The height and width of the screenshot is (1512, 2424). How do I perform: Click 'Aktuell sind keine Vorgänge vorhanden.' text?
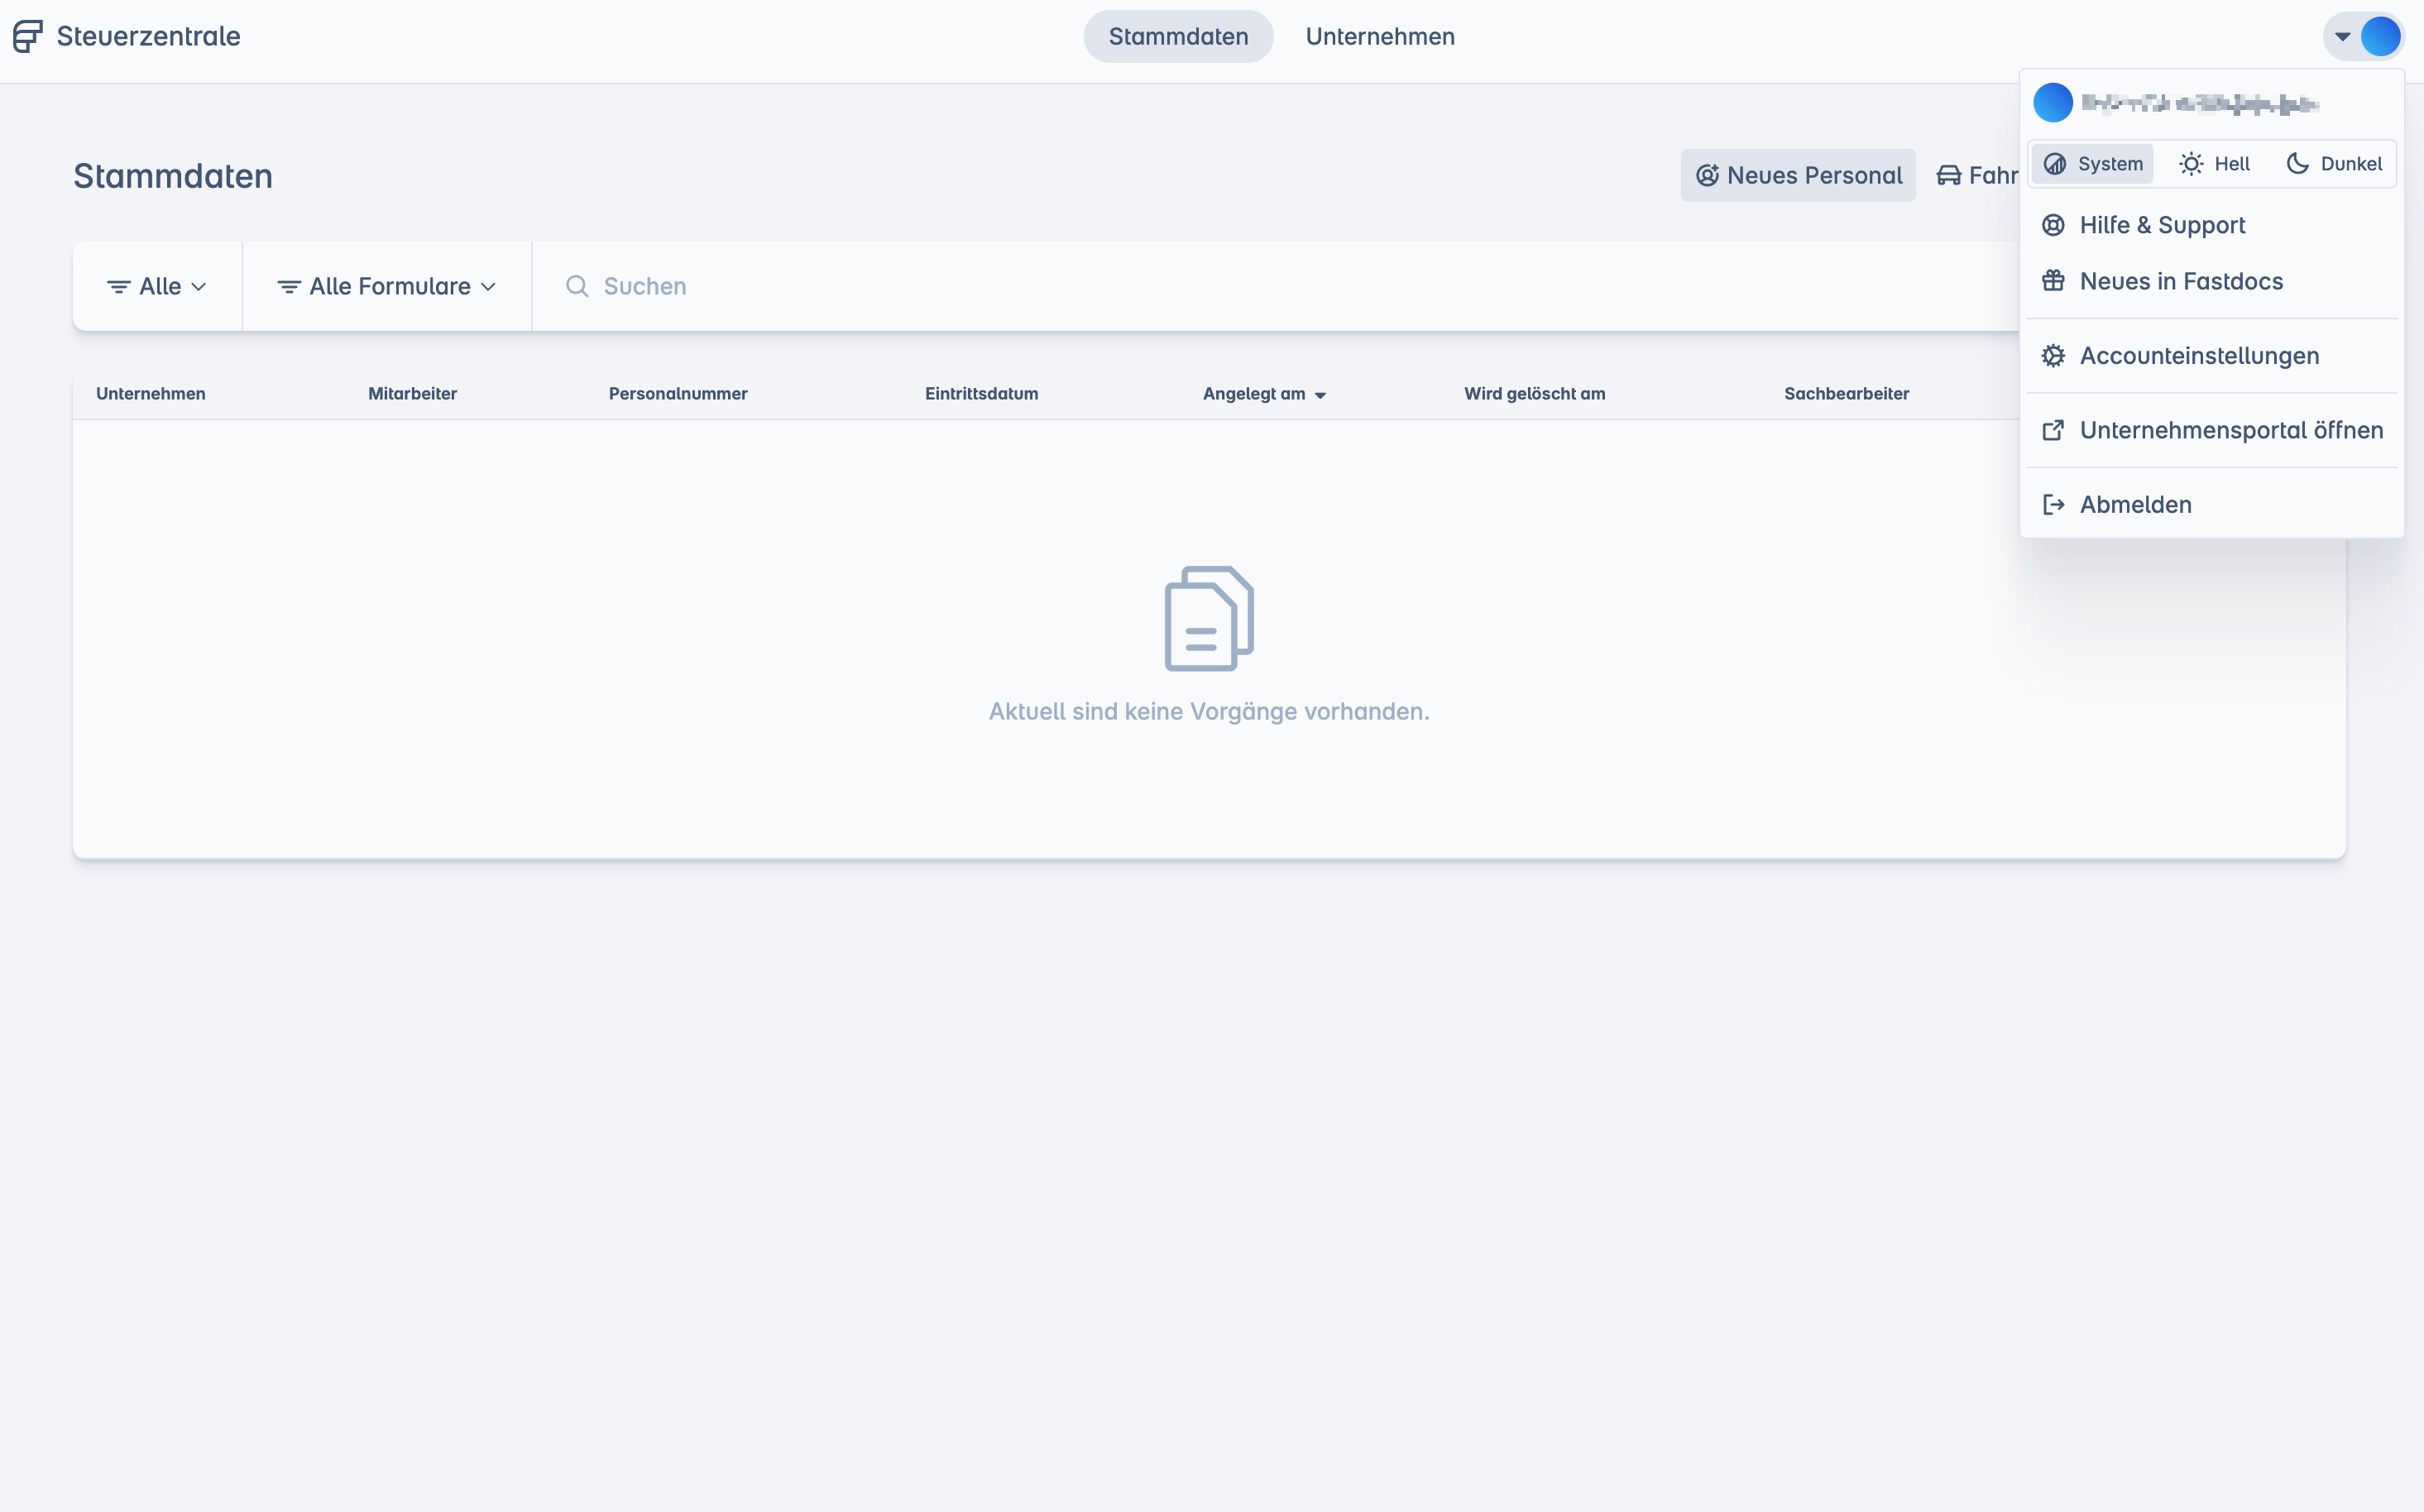tap(1209, 711)
